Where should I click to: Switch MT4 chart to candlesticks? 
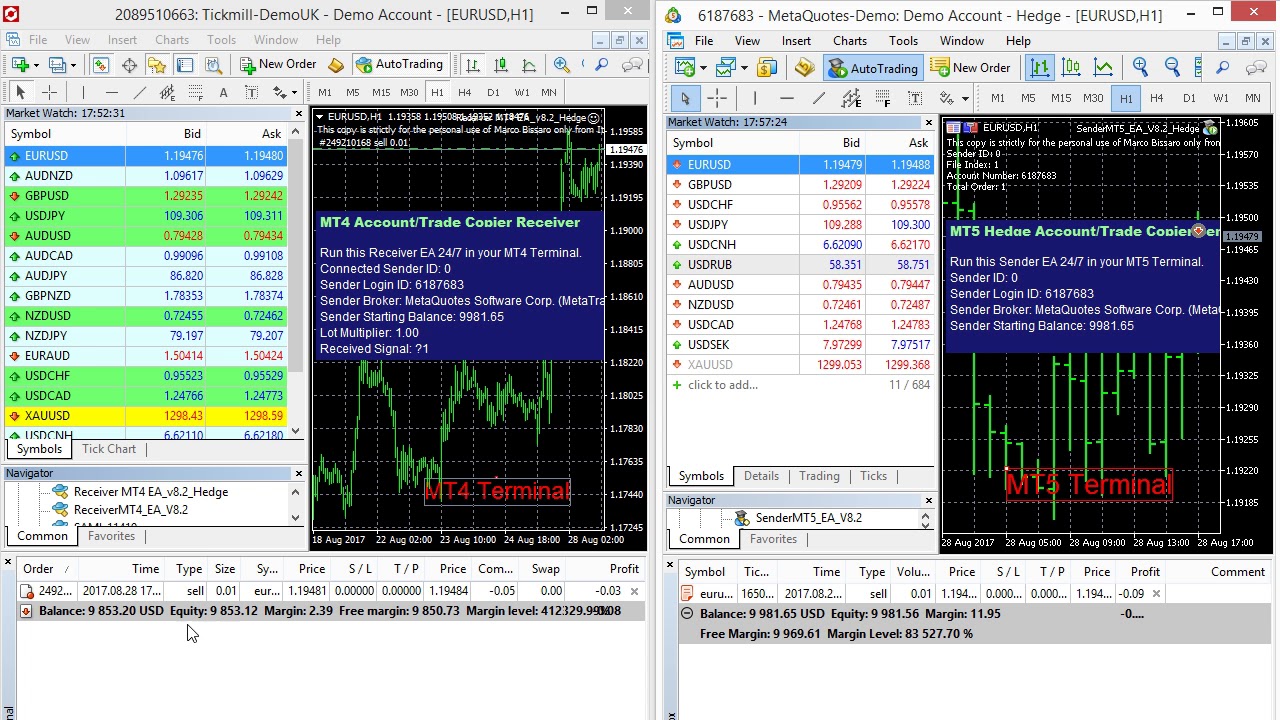pos(501,64)
